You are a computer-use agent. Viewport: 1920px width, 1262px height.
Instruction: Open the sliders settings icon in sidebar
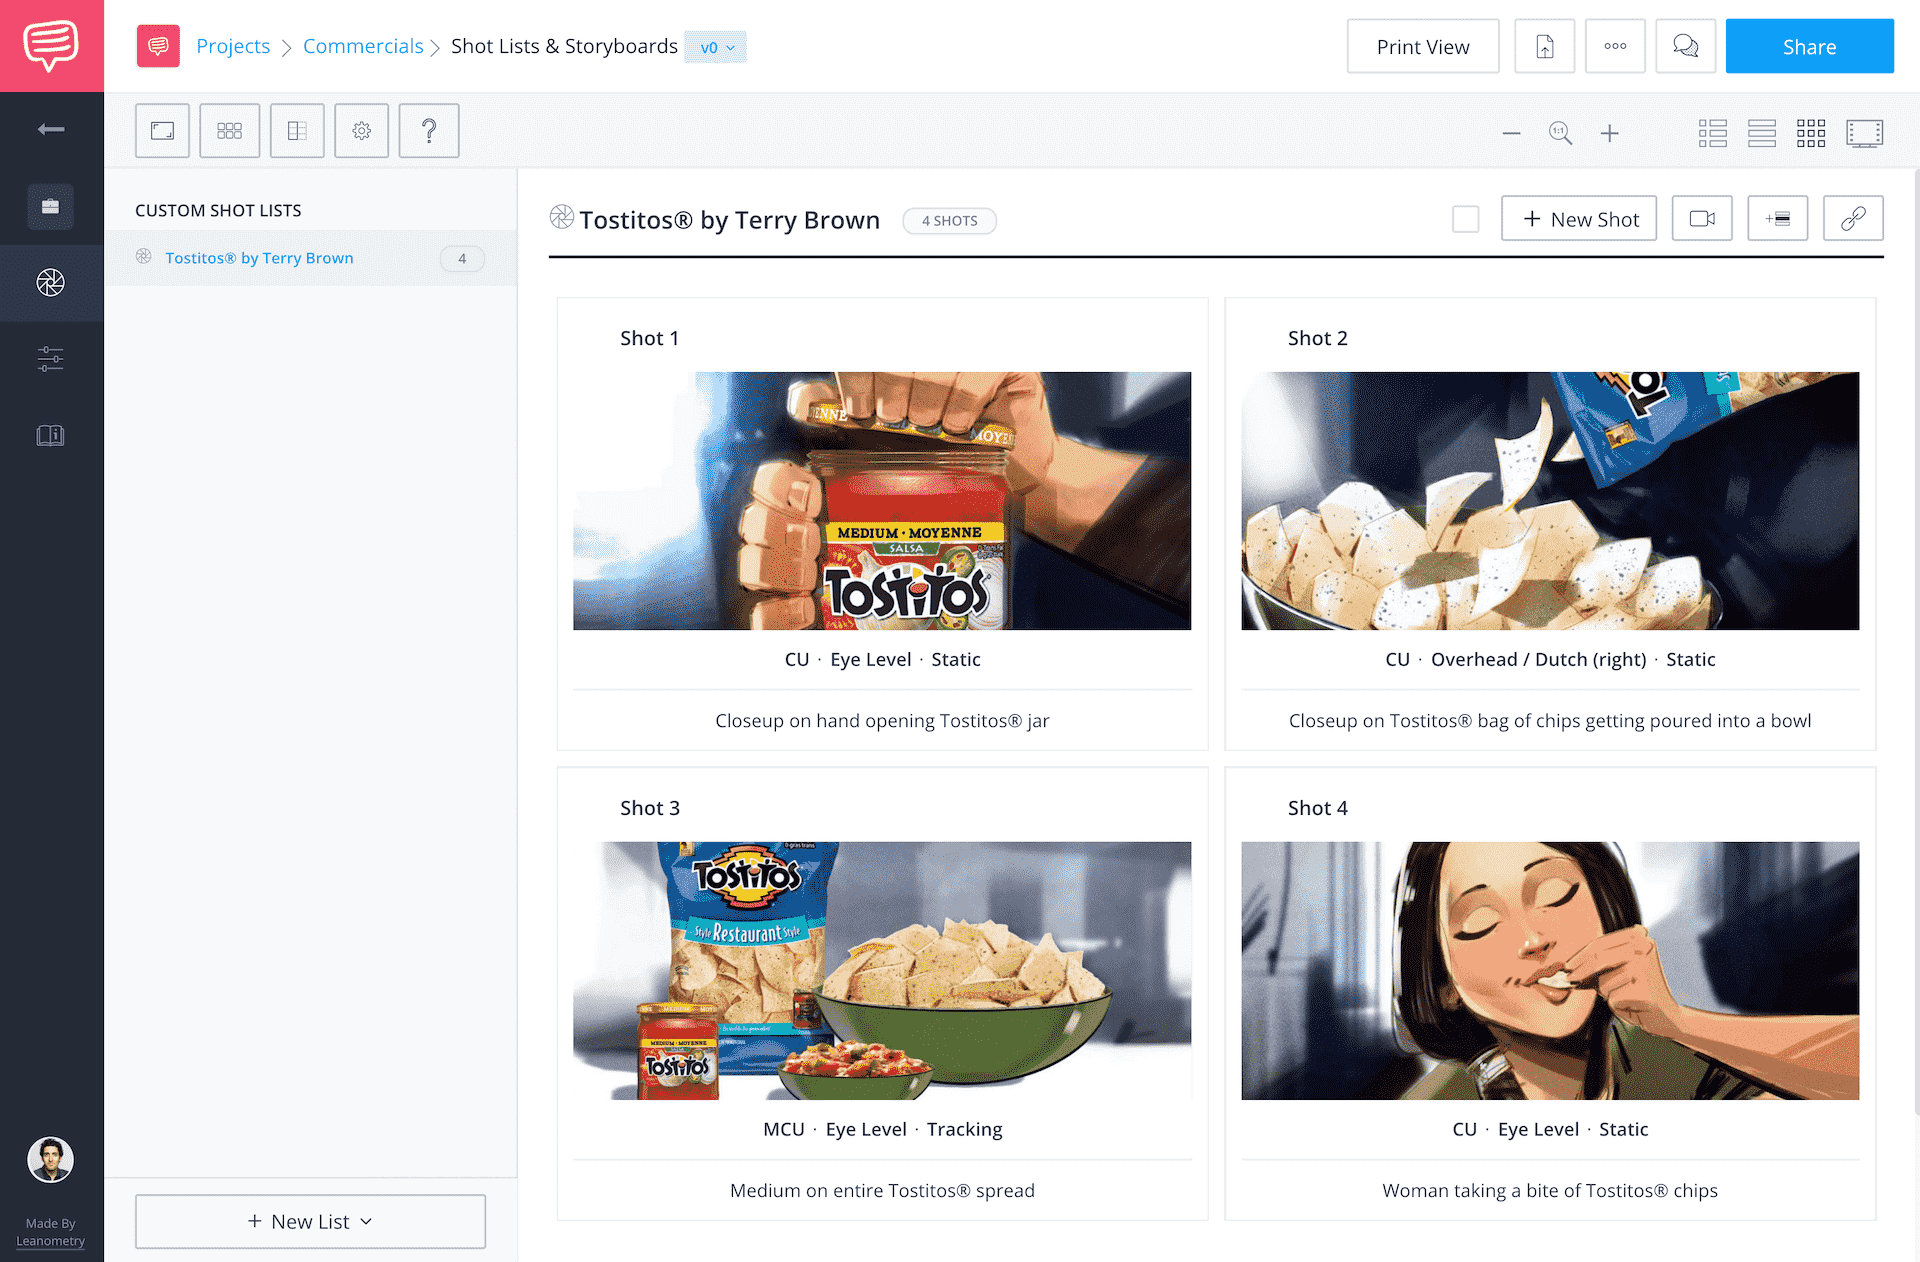tap(51, 359)
